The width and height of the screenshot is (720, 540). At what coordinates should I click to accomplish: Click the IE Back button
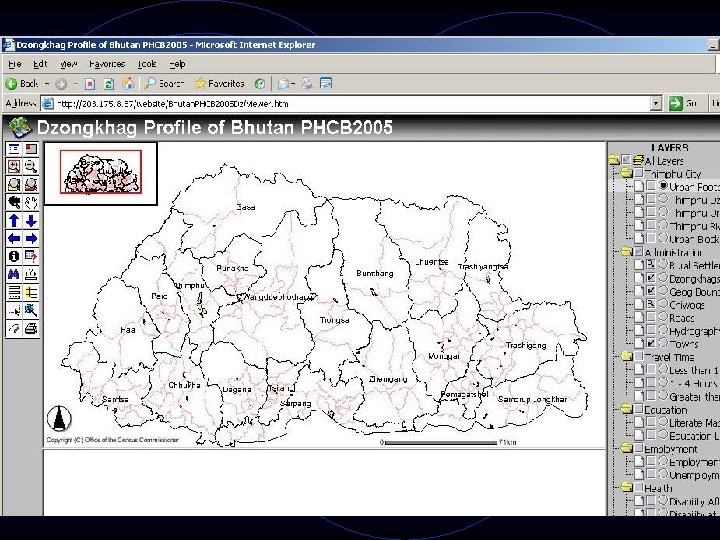click(x=22, y=84)
